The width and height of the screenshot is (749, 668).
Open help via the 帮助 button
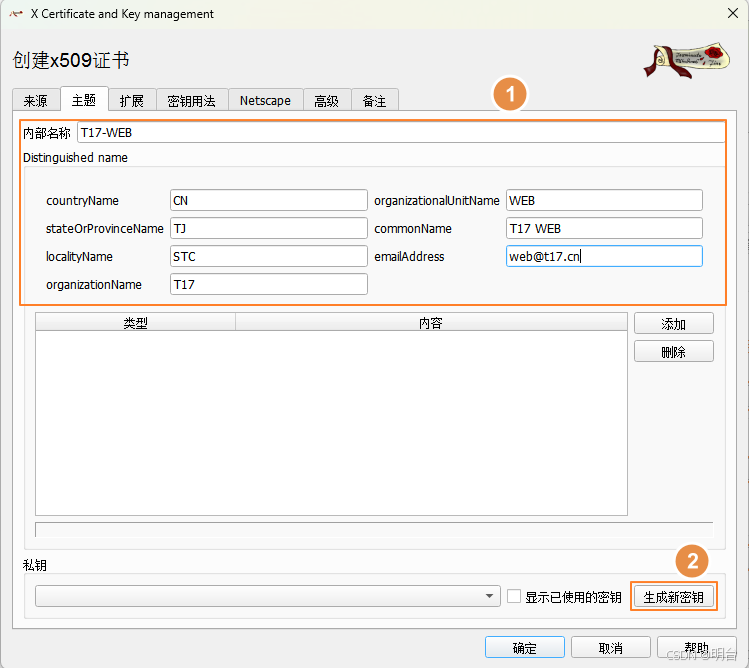point(696,647)
